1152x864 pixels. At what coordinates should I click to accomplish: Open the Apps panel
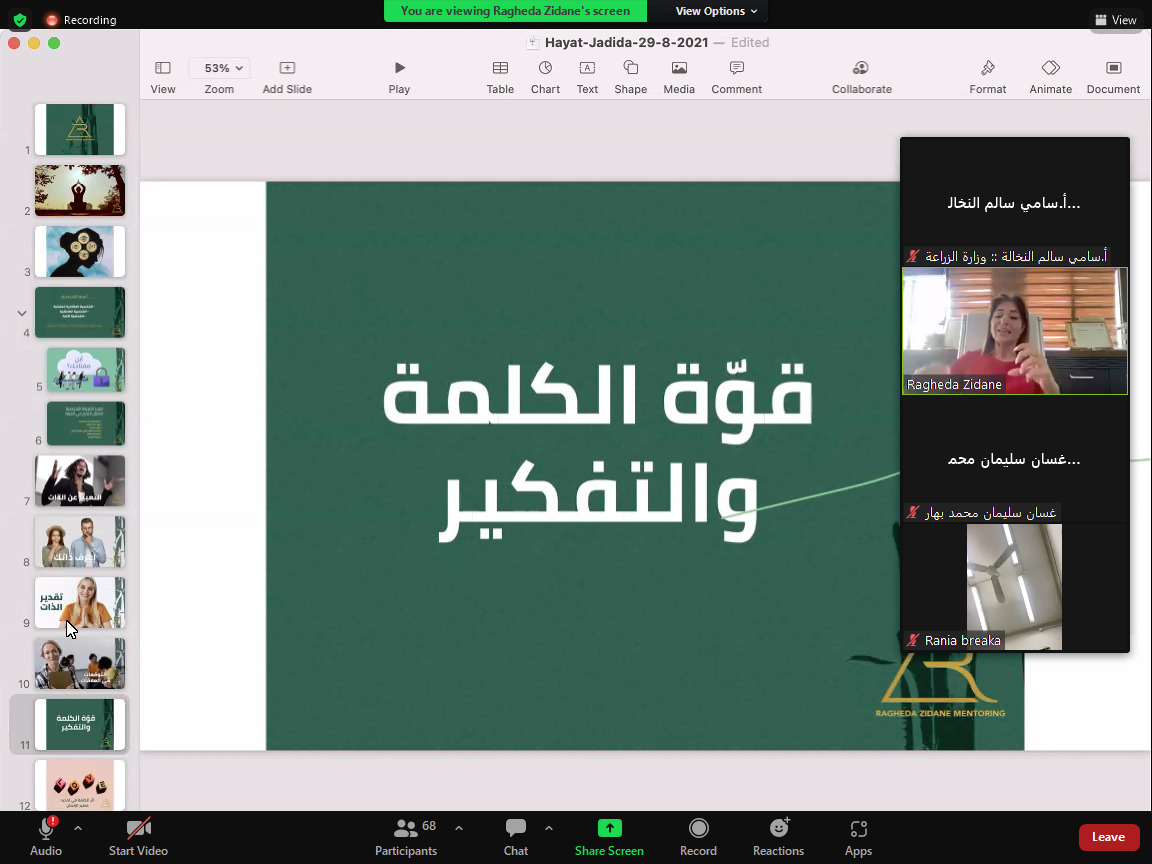click(x=858, y=829)
